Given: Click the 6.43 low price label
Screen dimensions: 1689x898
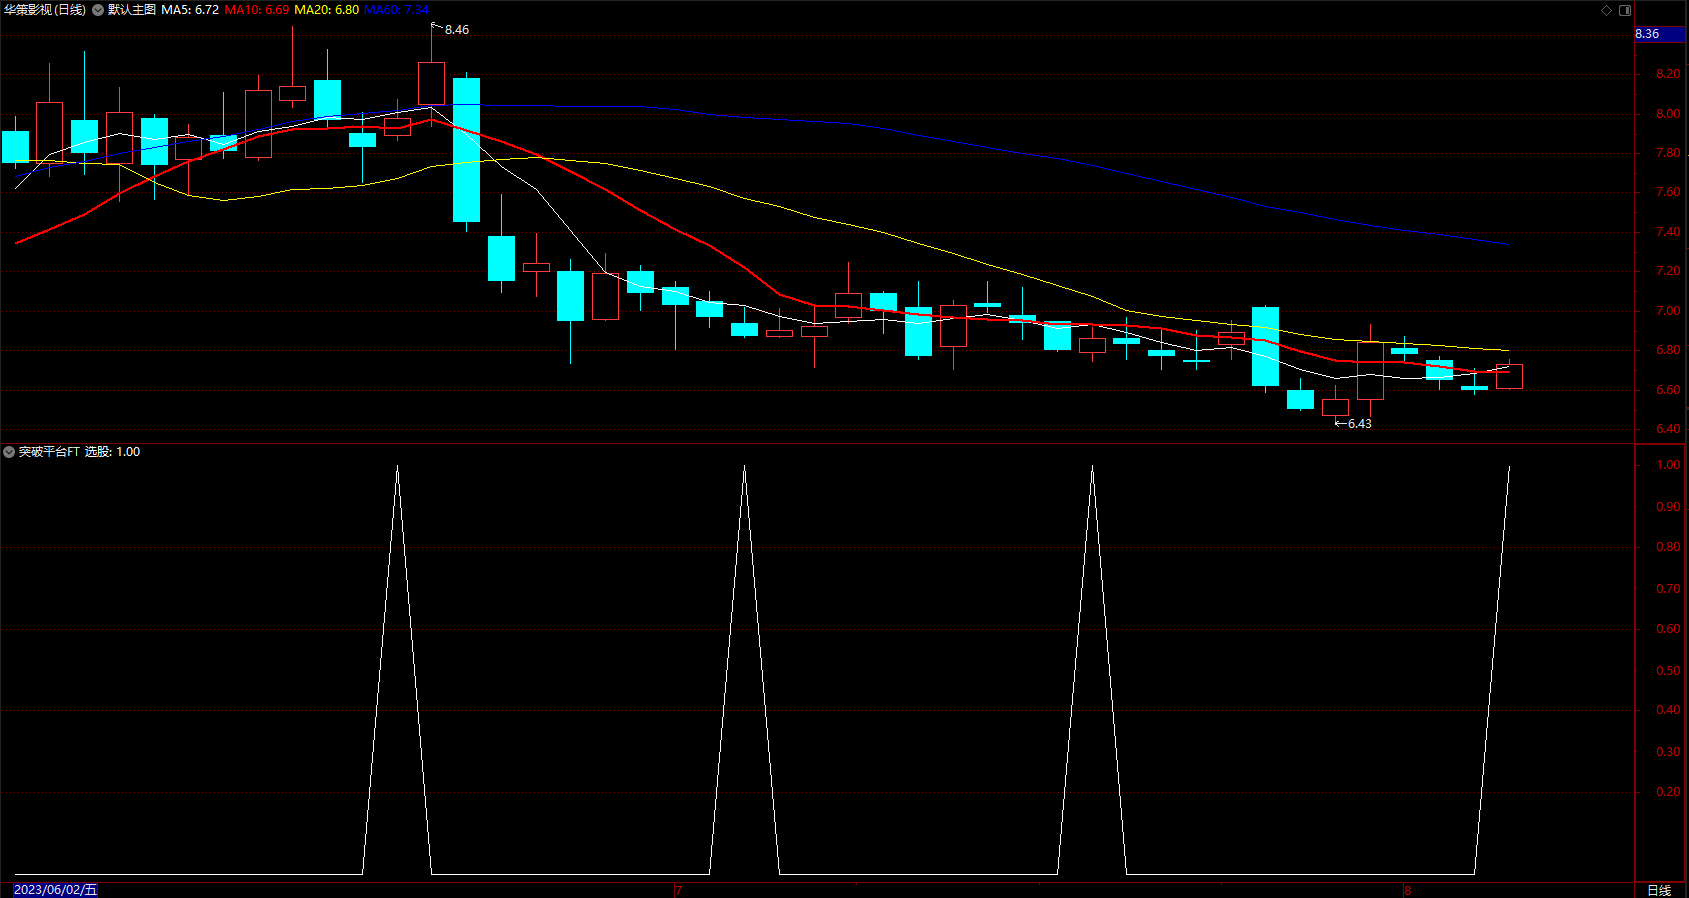Looking at the screenshot, I should click(1360, 424).
